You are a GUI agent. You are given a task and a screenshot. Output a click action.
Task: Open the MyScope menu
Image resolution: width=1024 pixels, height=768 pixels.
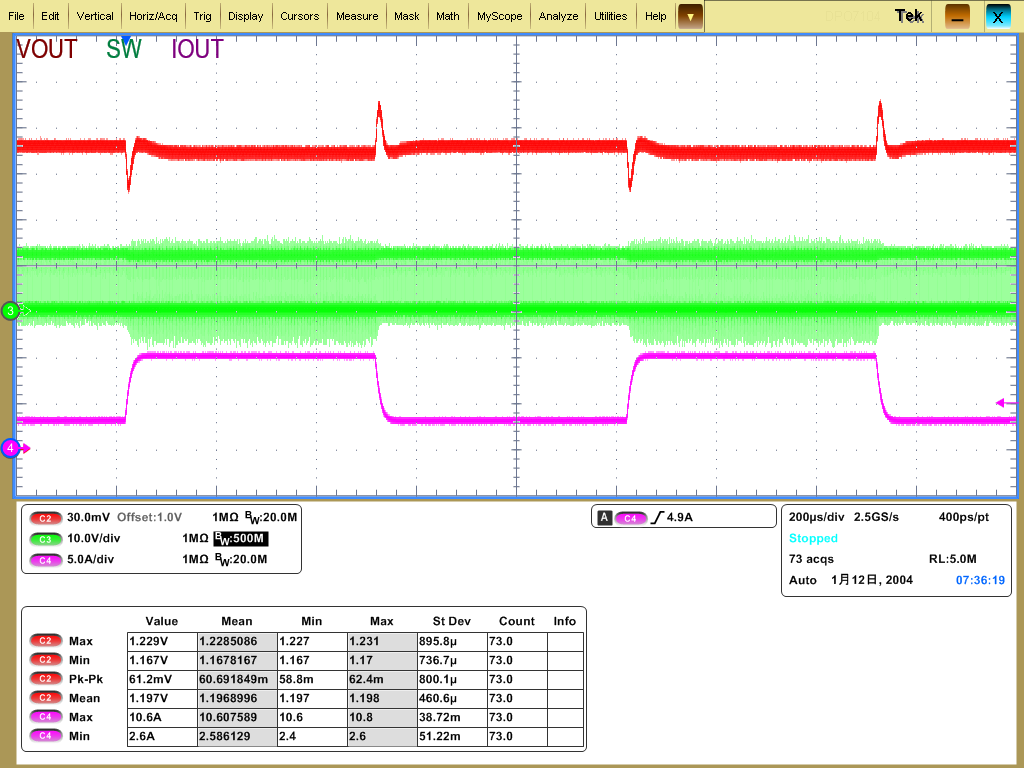click(499, 15)
